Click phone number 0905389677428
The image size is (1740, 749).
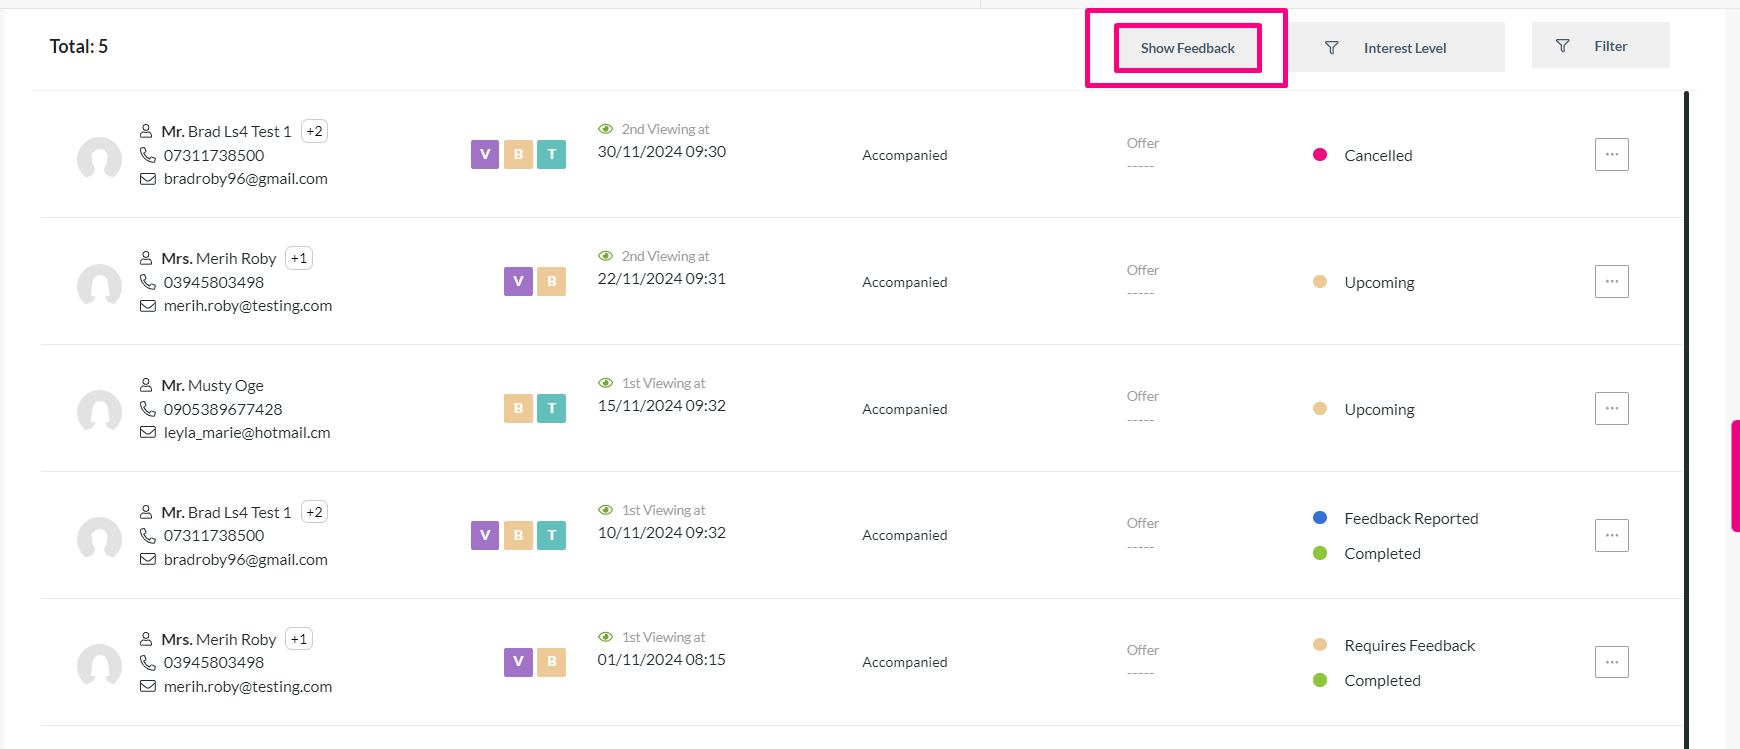tap(223, 409)
